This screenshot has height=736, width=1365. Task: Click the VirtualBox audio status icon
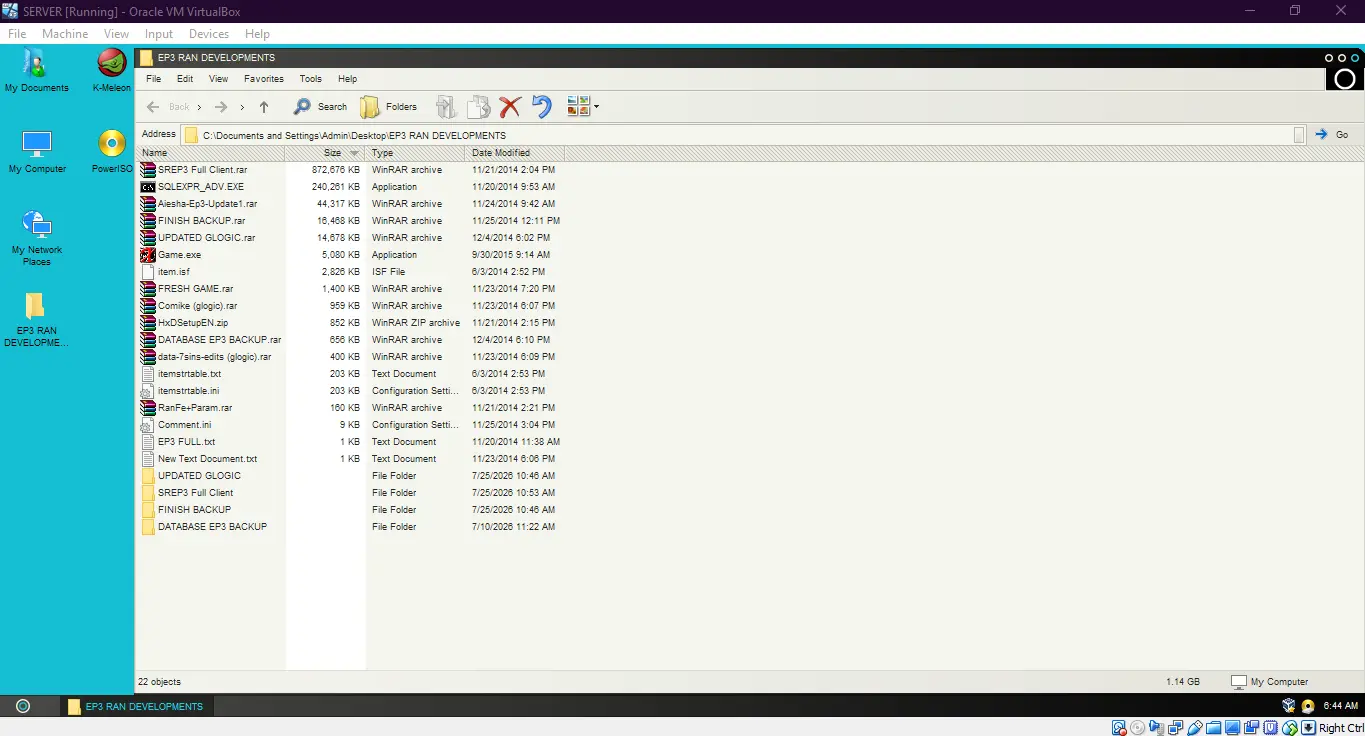pos(1157,728)
